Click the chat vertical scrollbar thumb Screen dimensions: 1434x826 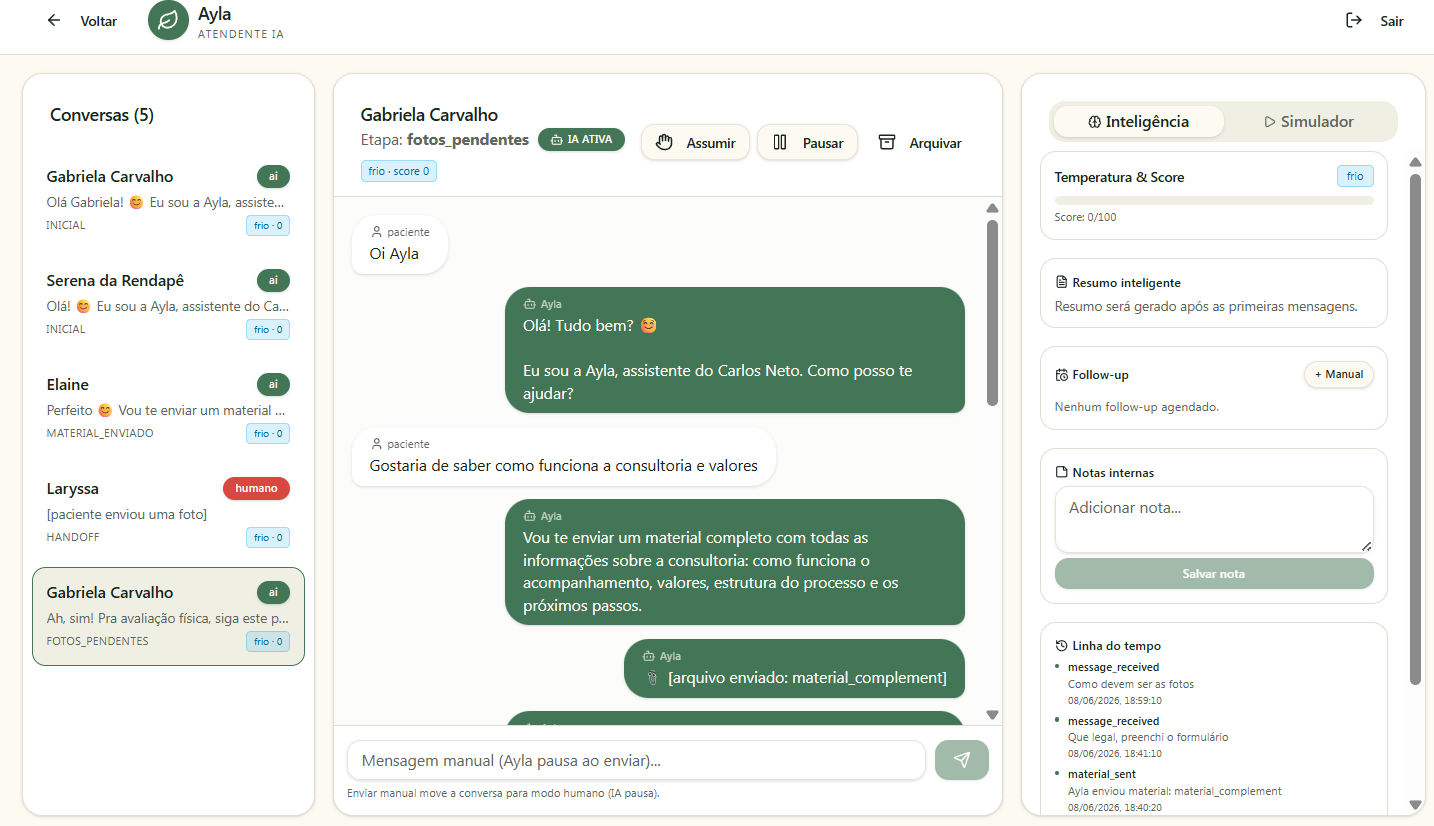pos(992,312)
